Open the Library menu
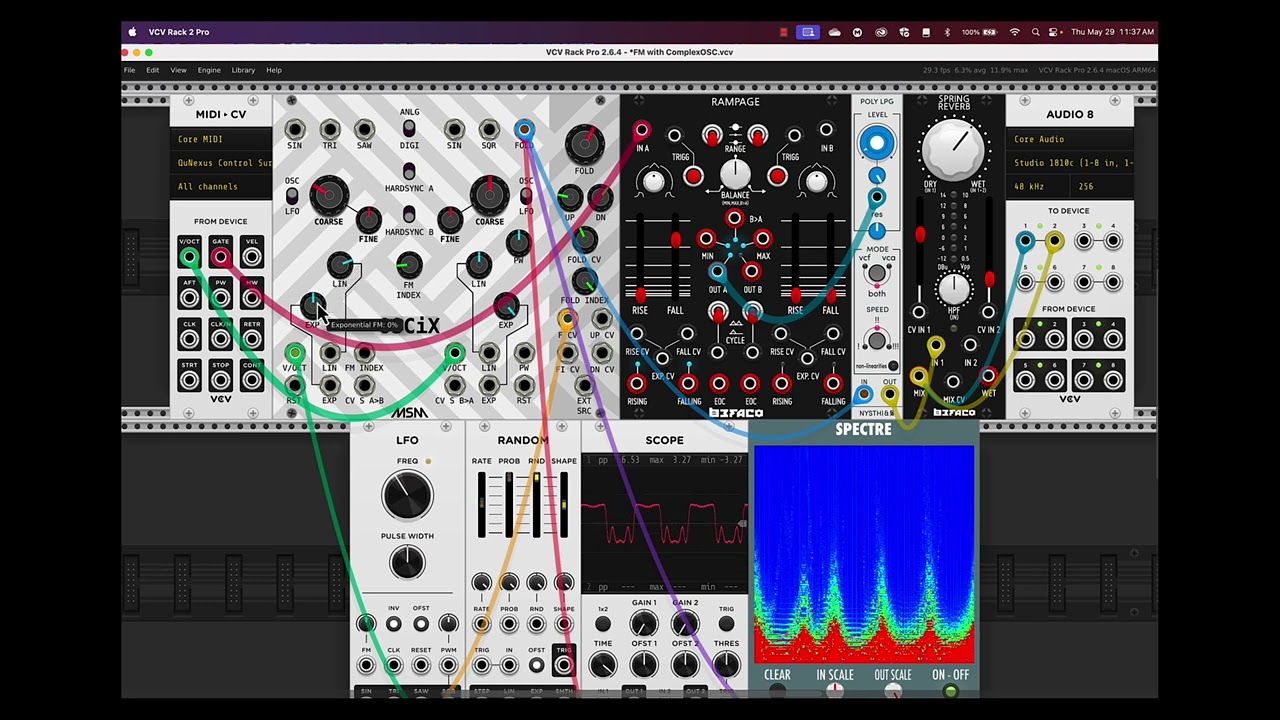This screenshot has height=720, width=1280. tap(243, 70)
